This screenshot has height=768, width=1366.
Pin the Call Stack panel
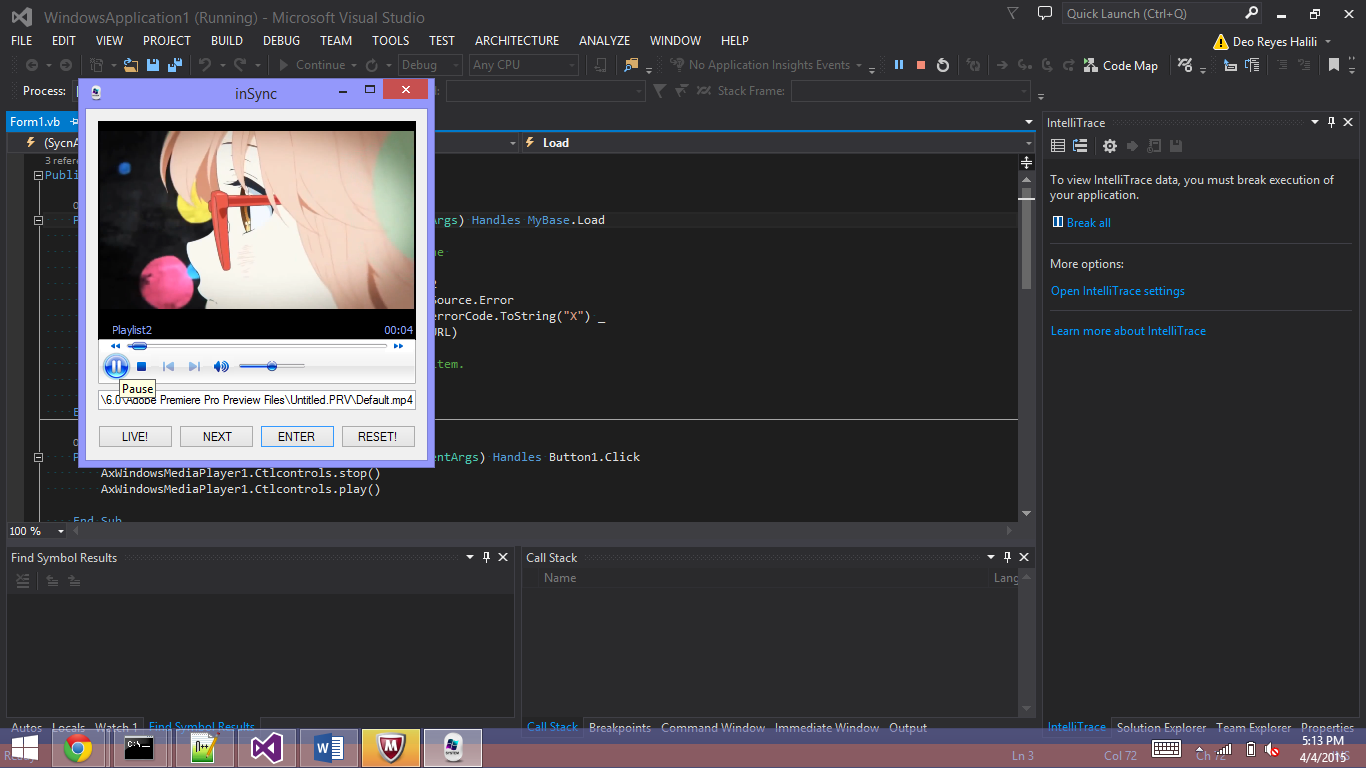pos(1007,557)
